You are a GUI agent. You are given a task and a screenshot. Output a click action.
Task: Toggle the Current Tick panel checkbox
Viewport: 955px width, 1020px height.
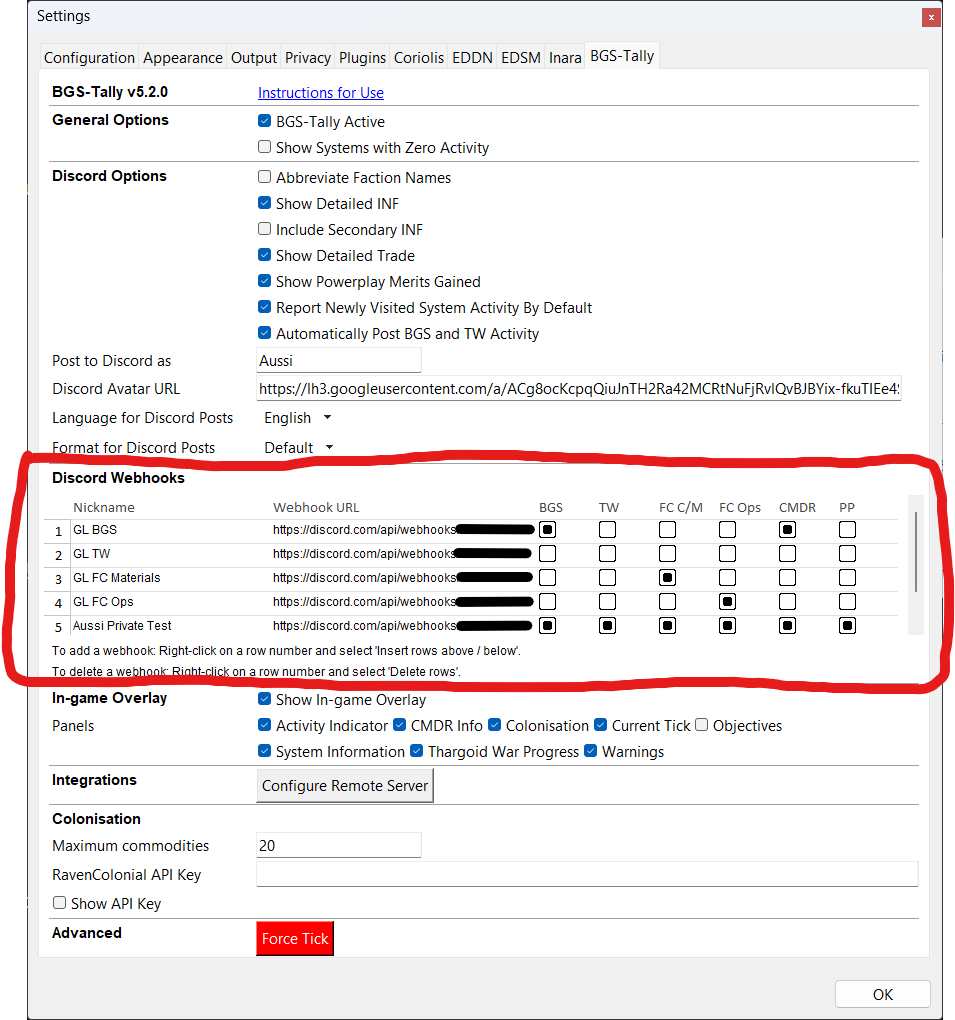pos(600,725)
